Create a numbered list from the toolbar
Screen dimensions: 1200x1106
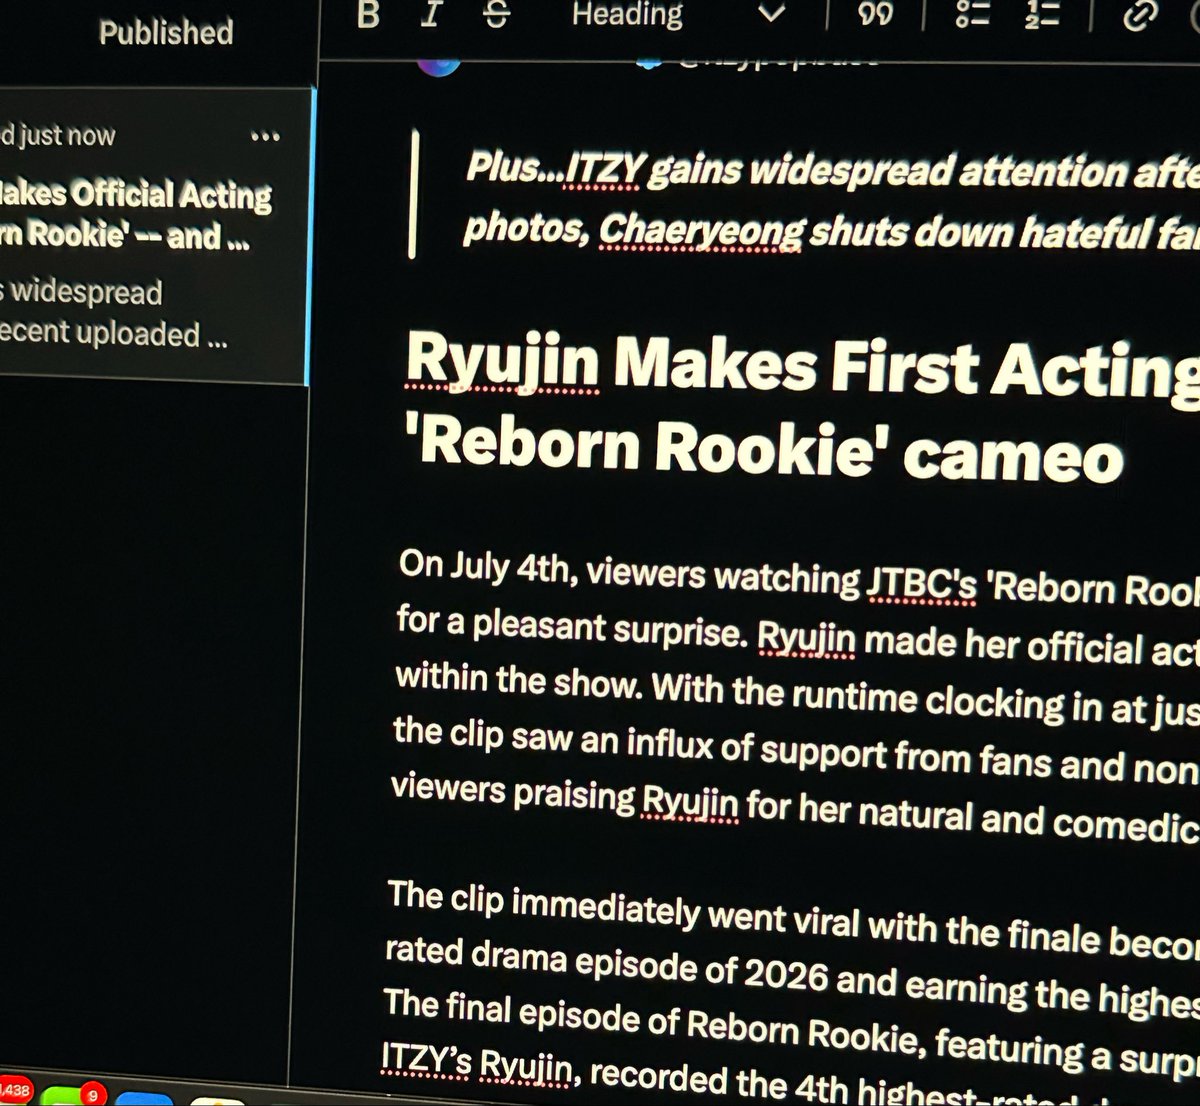[1041, 14]
